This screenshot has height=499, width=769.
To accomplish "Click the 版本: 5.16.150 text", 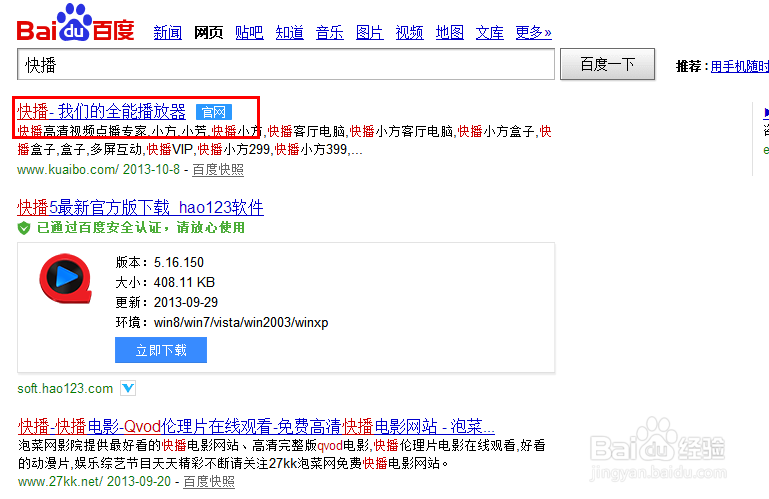I will [159, 263].
